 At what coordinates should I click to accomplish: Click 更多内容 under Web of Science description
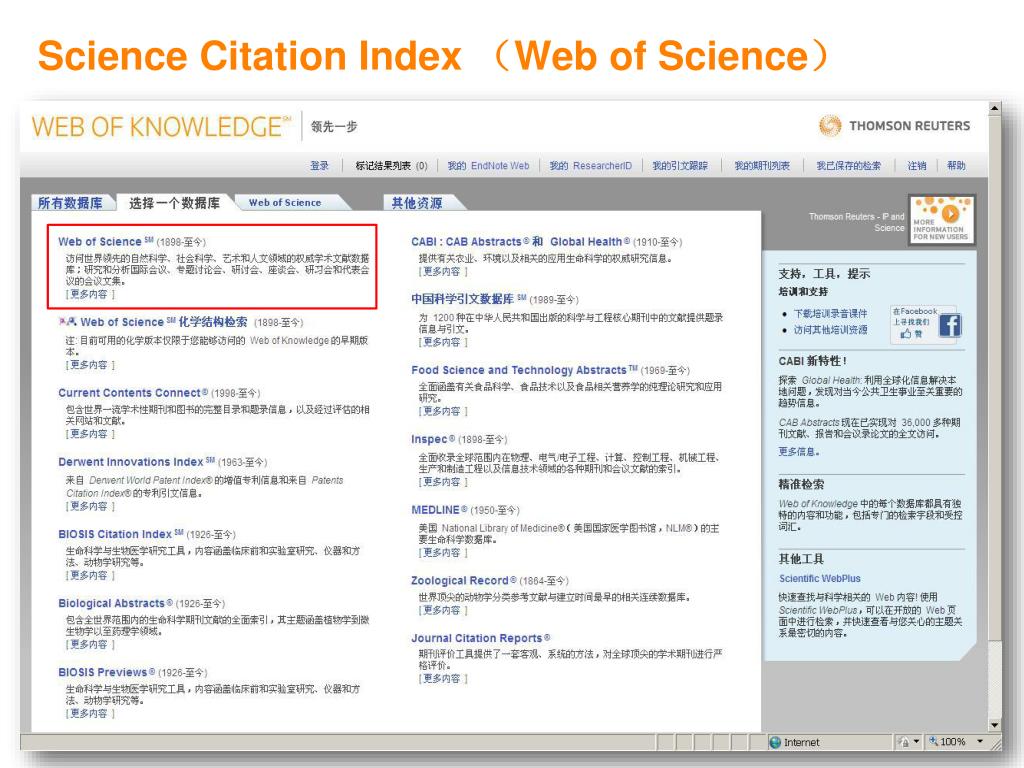(89, 295)
